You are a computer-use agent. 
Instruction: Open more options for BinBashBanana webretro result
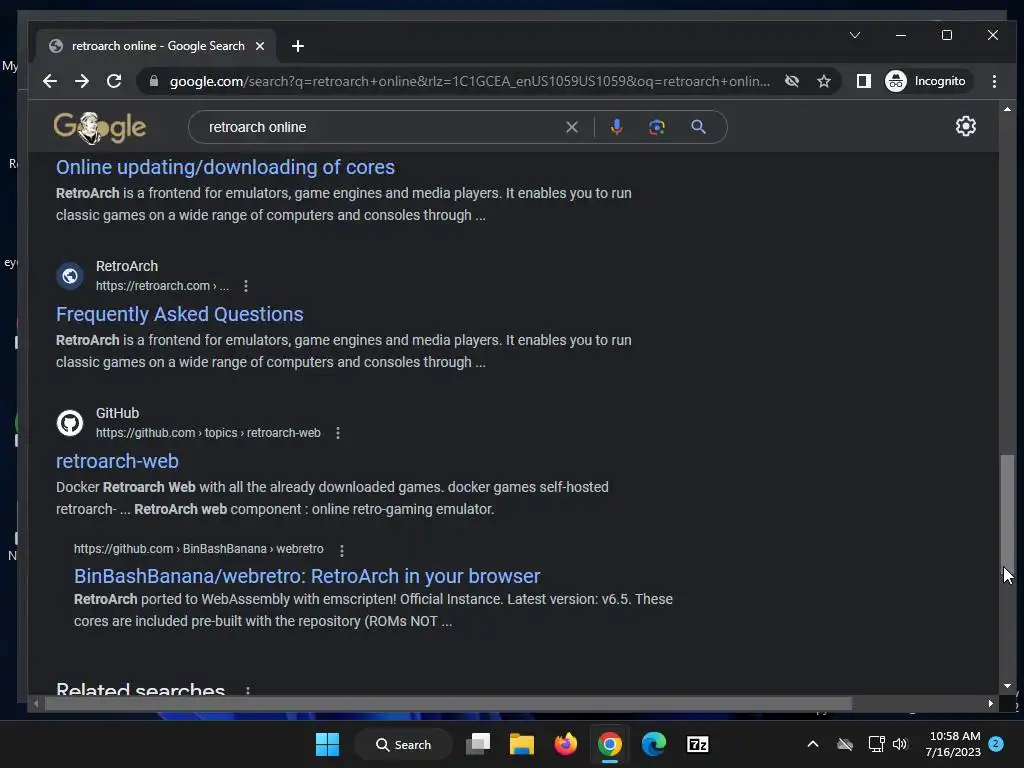342,550
